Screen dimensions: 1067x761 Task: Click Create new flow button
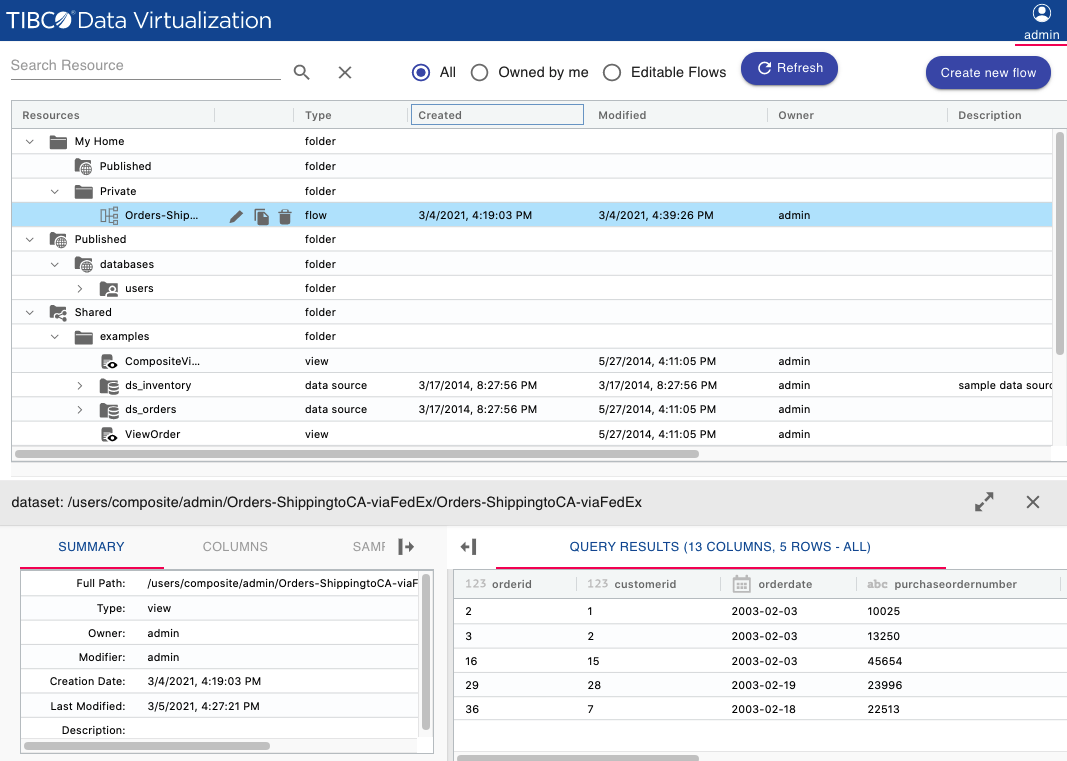[987, 72]
